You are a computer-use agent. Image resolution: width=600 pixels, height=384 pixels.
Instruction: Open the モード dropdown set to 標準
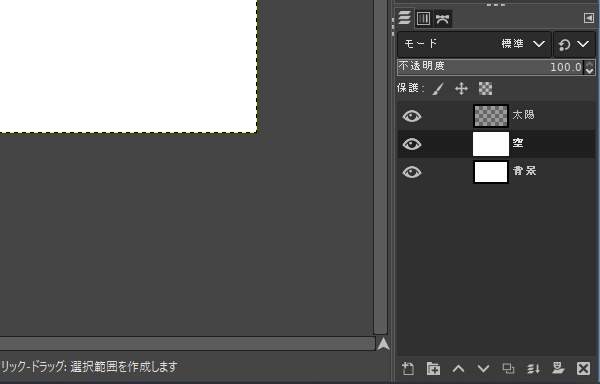pos(474,44)
